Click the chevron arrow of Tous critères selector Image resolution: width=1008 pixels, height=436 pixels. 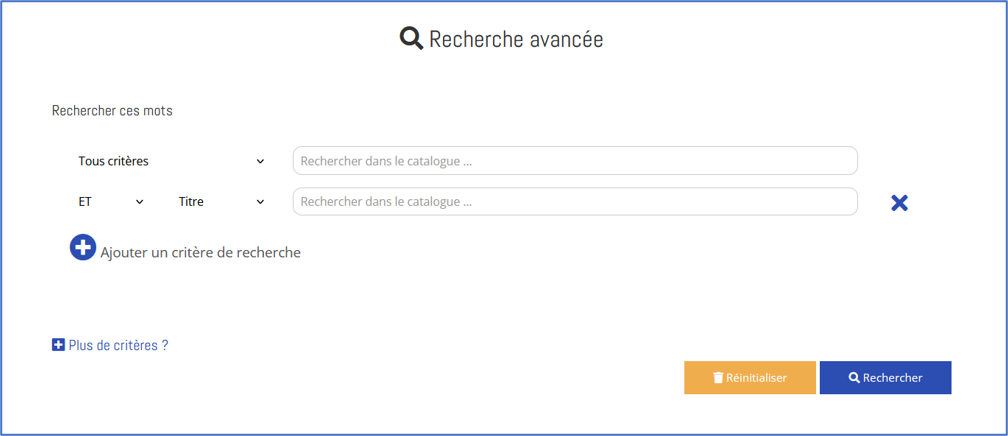[x=260, y=161]
